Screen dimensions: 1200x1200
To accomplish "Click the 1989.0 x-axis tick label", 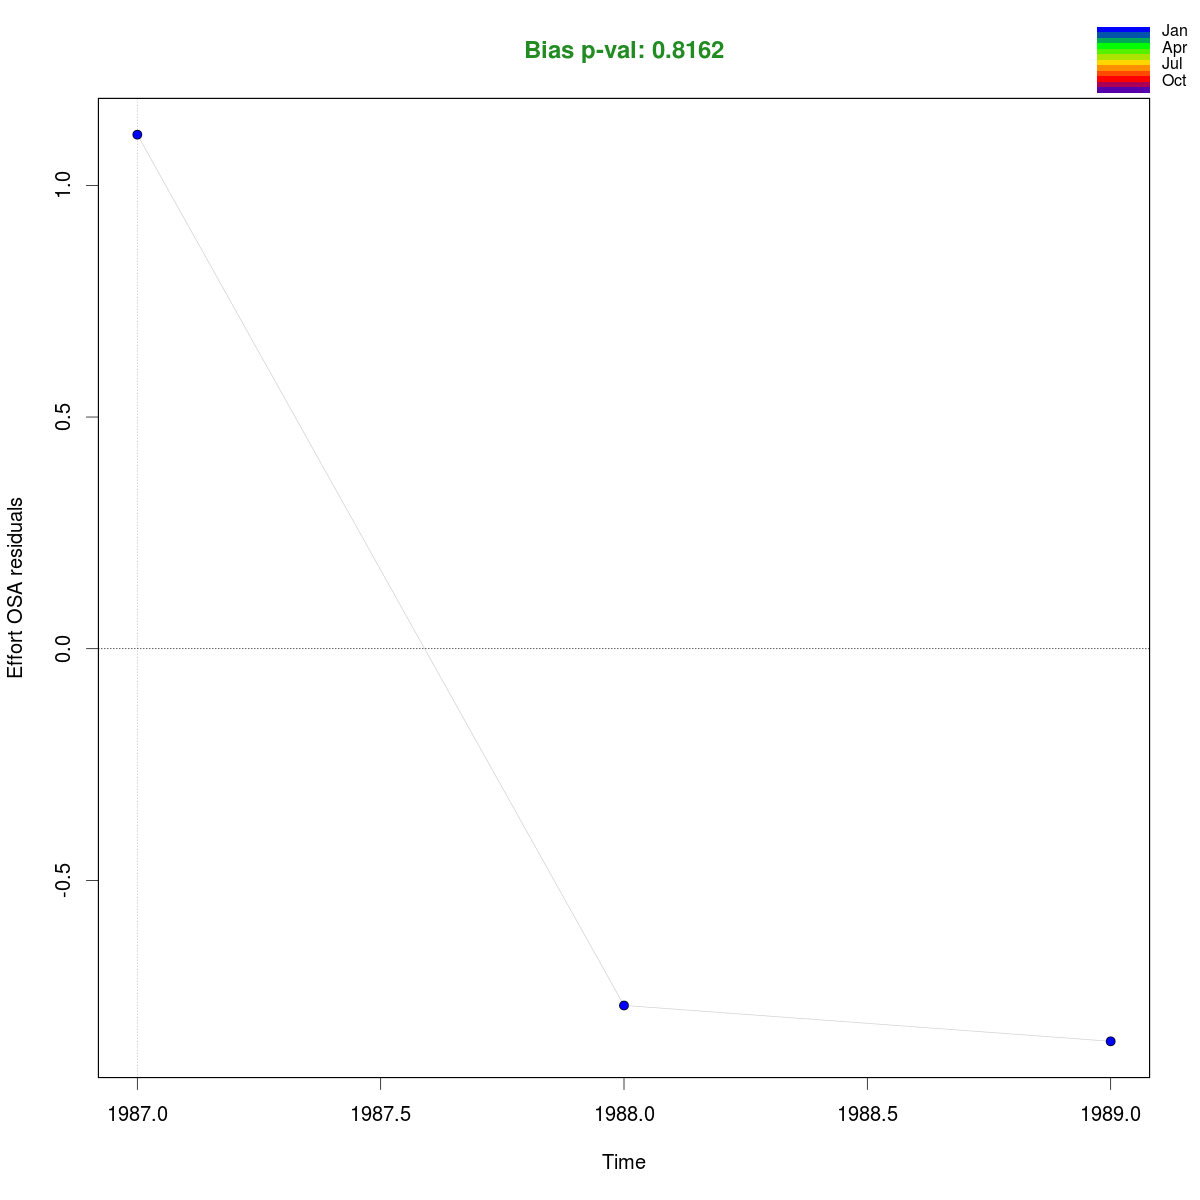I will pyautogui.click(x=1110, y=1114).
